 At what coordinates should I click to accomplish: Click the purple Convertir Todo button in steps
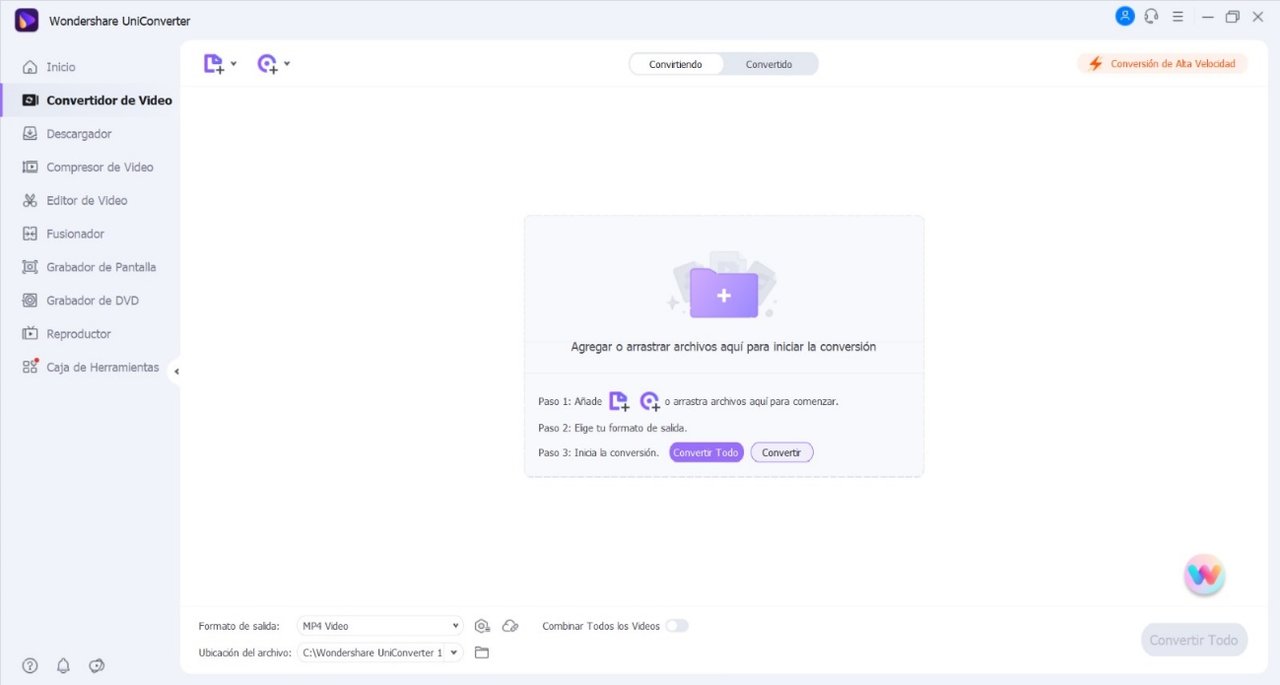click(x=706, y=453)
